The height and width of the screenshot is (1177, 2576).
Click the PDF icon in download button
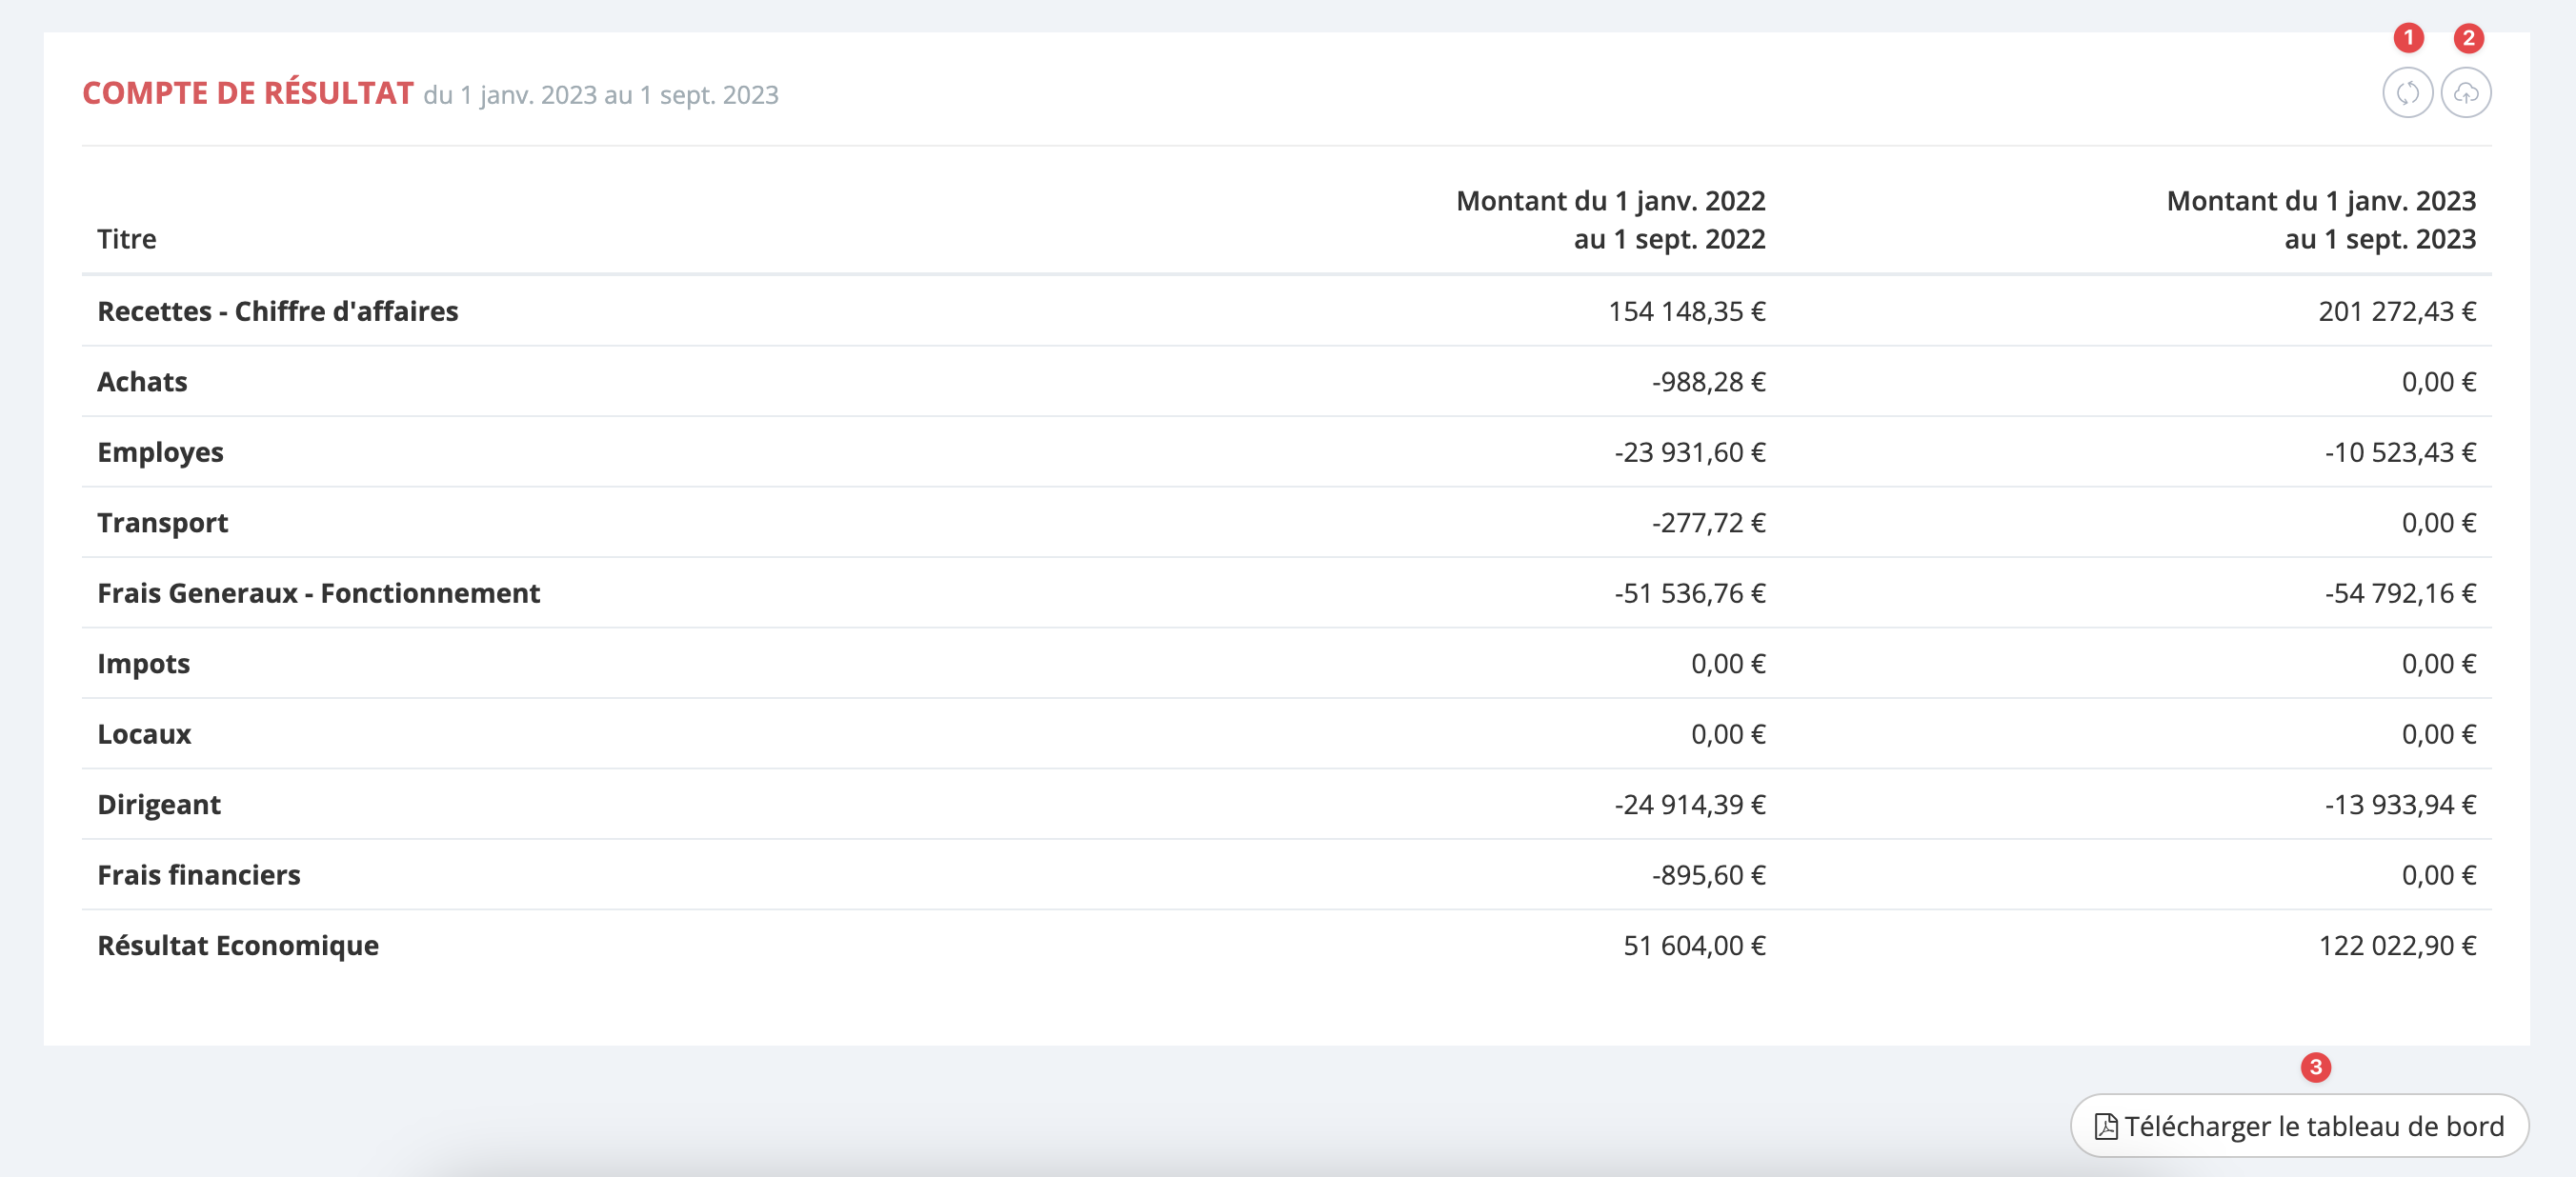(x=2105, y=1126)
